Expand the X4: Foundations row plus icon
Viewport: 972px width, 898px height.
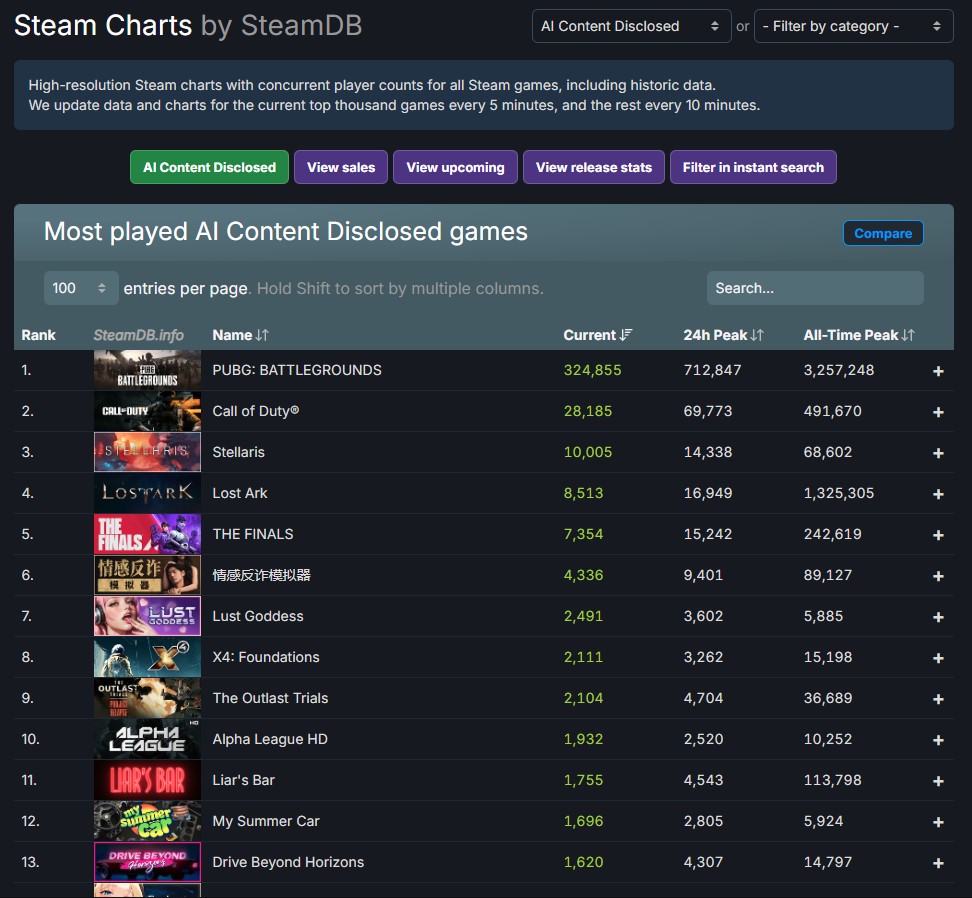point(938,658)
